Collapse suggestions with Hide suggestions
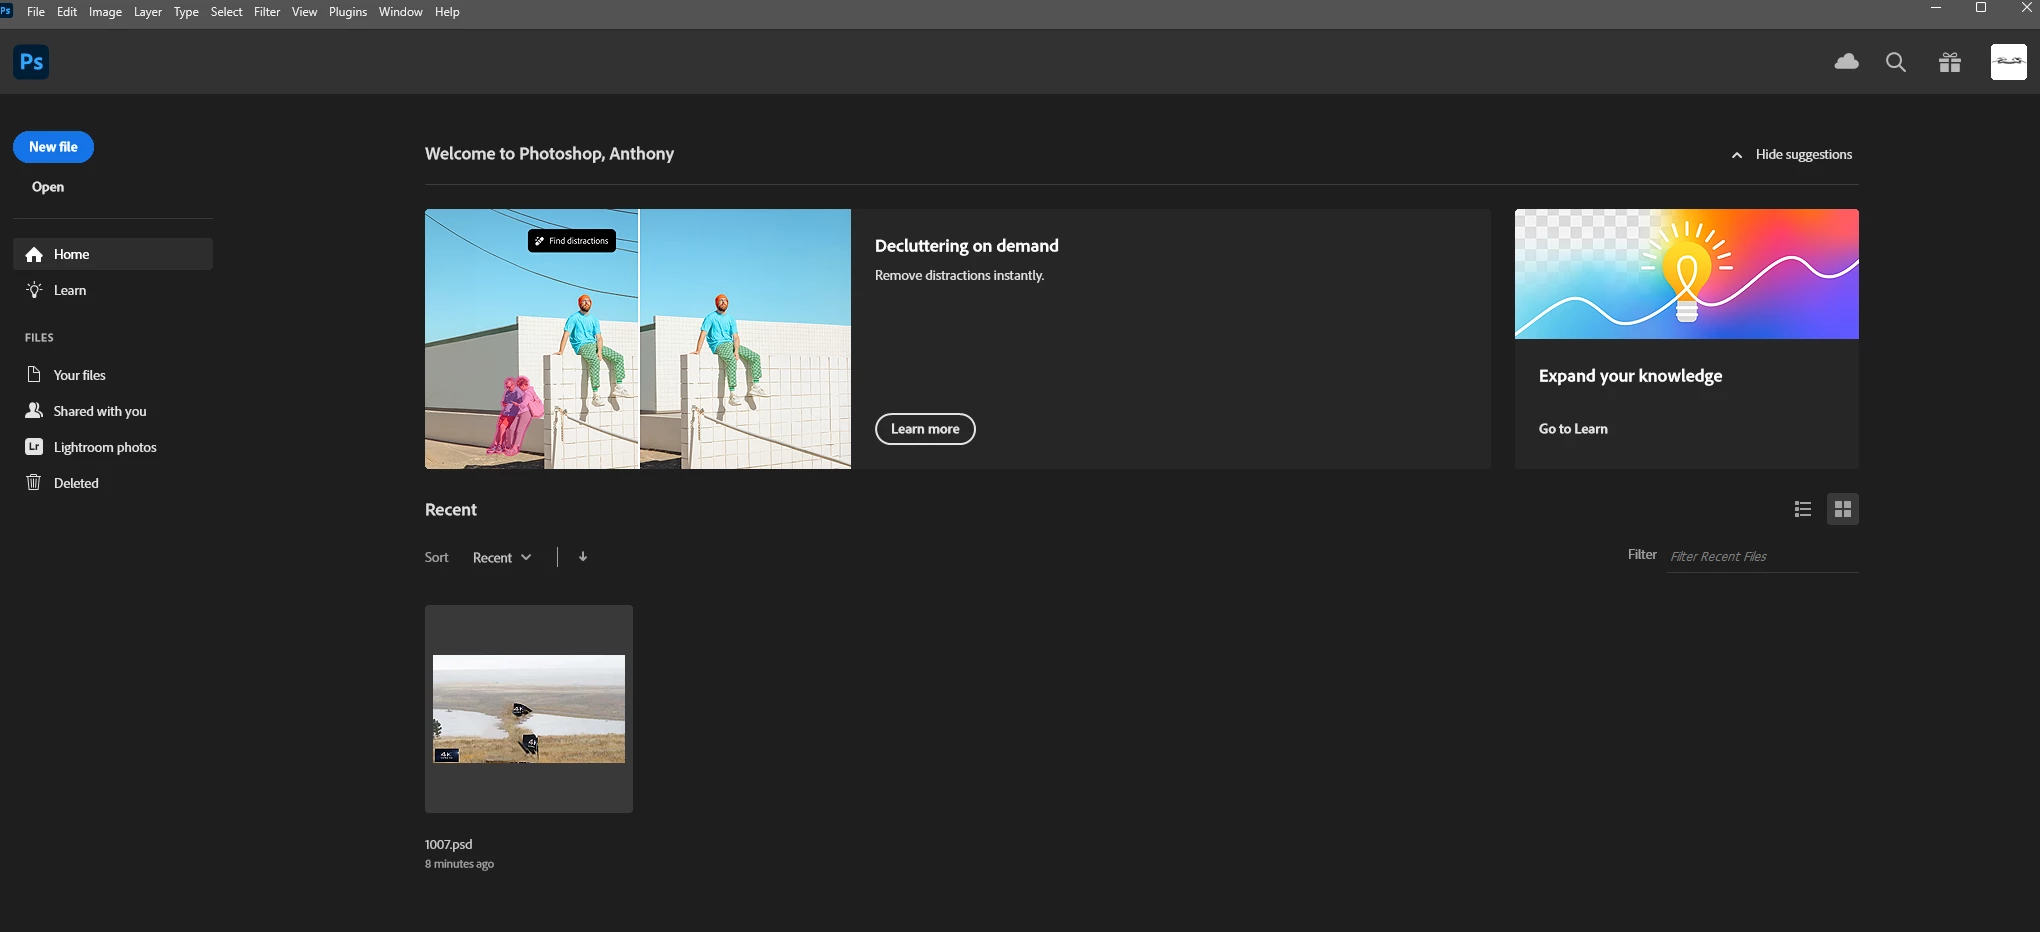The image size is (2040, 932). coord(1792,154)
